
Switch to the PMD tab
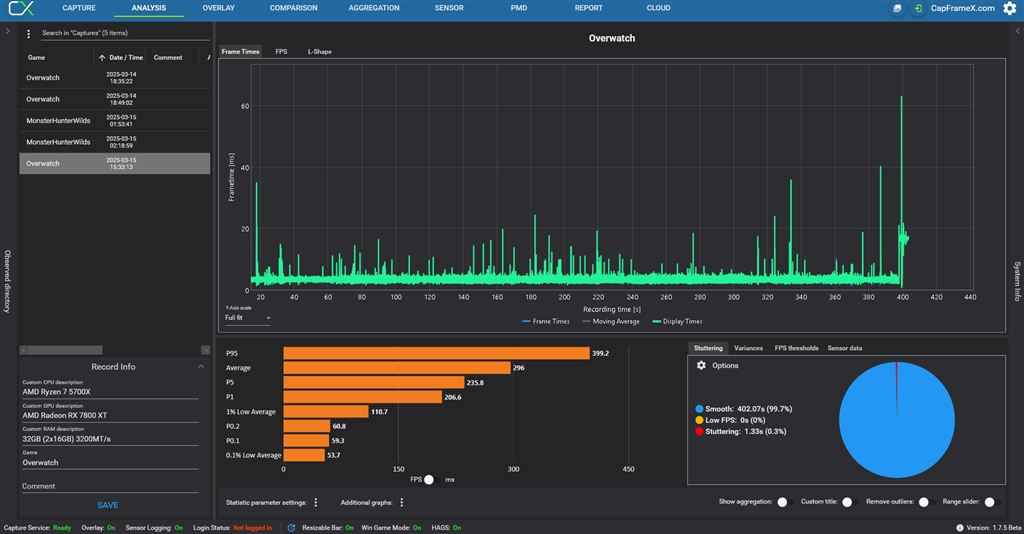pyautogui.click(x=519, y=8)
